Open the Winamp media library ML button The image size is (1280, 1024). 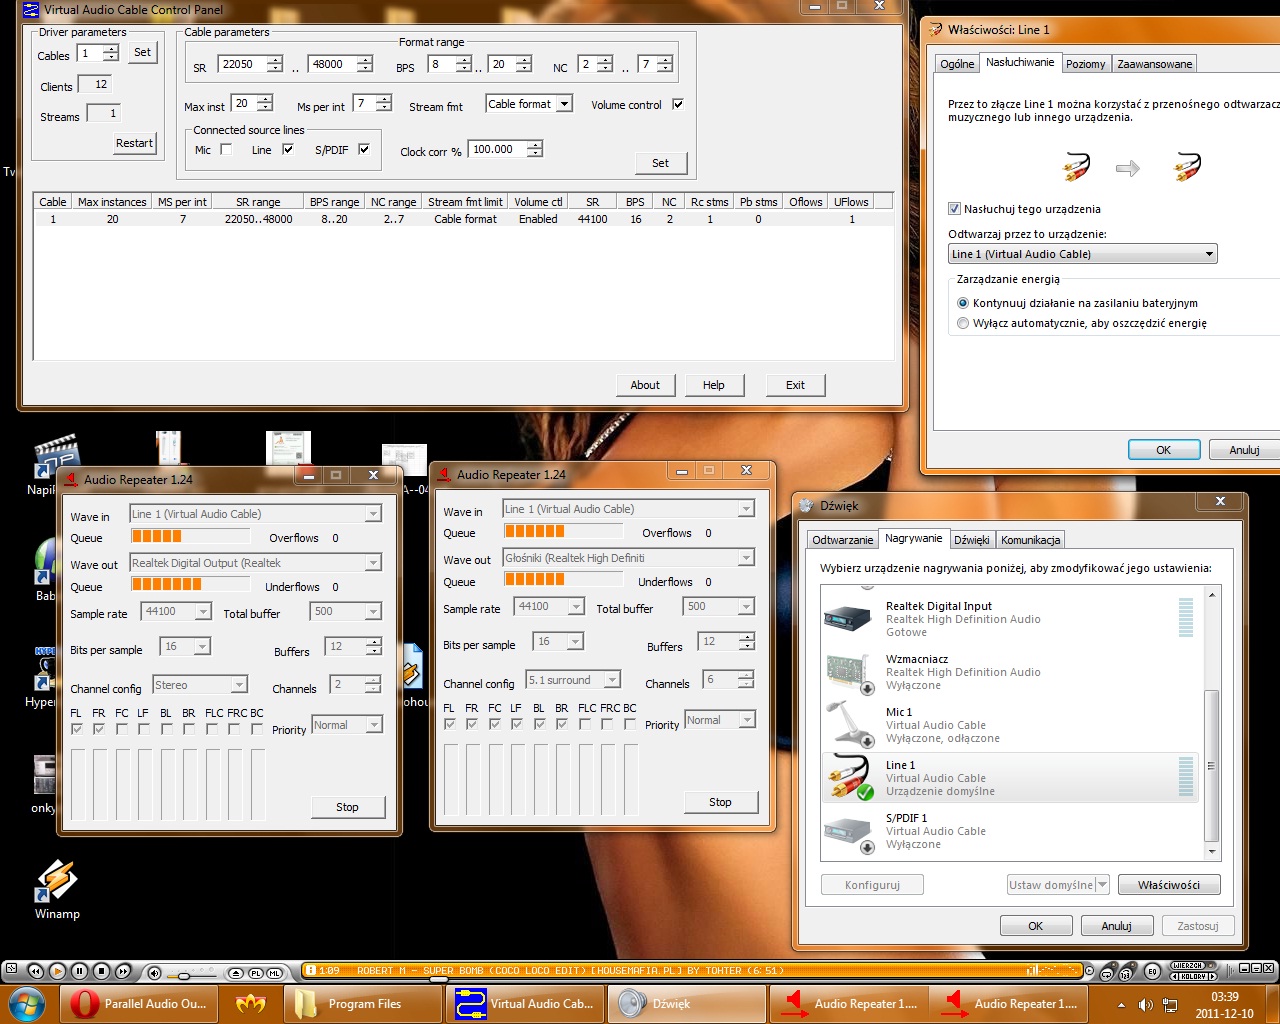click(x=276, y=972)
